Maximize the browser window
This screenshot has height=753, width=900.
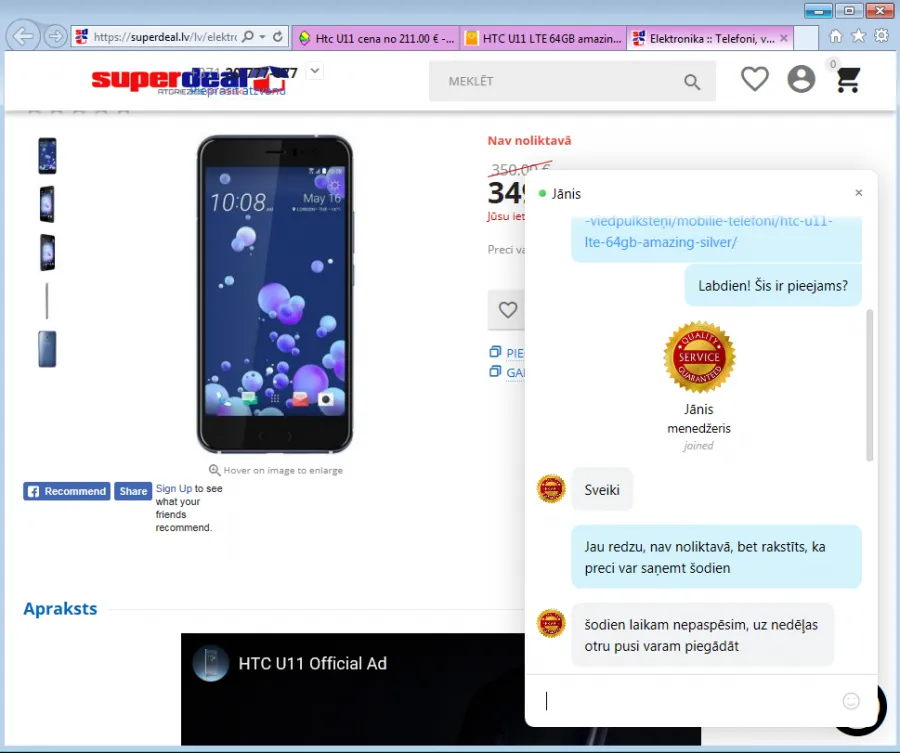coord(849,11)
